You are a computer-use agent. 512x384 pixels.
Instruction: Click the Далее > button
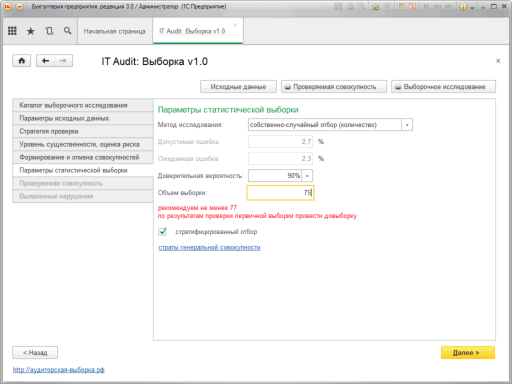pos(468,353)
